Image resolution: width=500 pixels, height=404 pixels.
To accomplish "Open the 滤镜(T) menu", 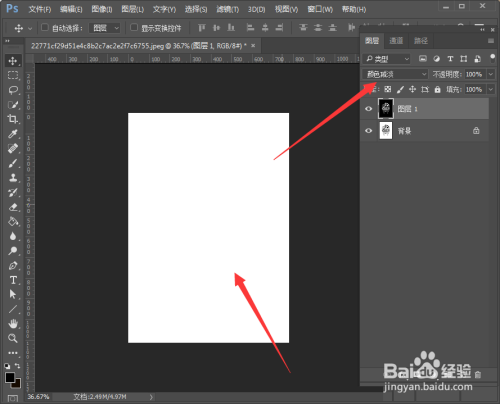I will click(x=227, y=9).
